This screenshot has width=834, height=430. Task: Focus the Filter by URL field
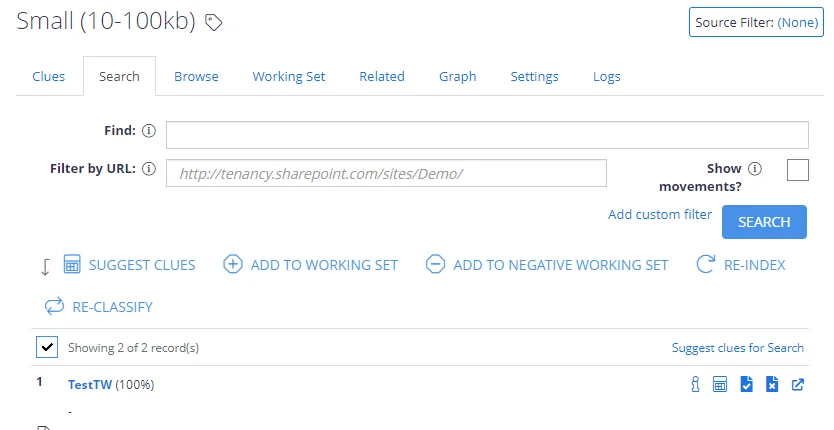point(386,173)
